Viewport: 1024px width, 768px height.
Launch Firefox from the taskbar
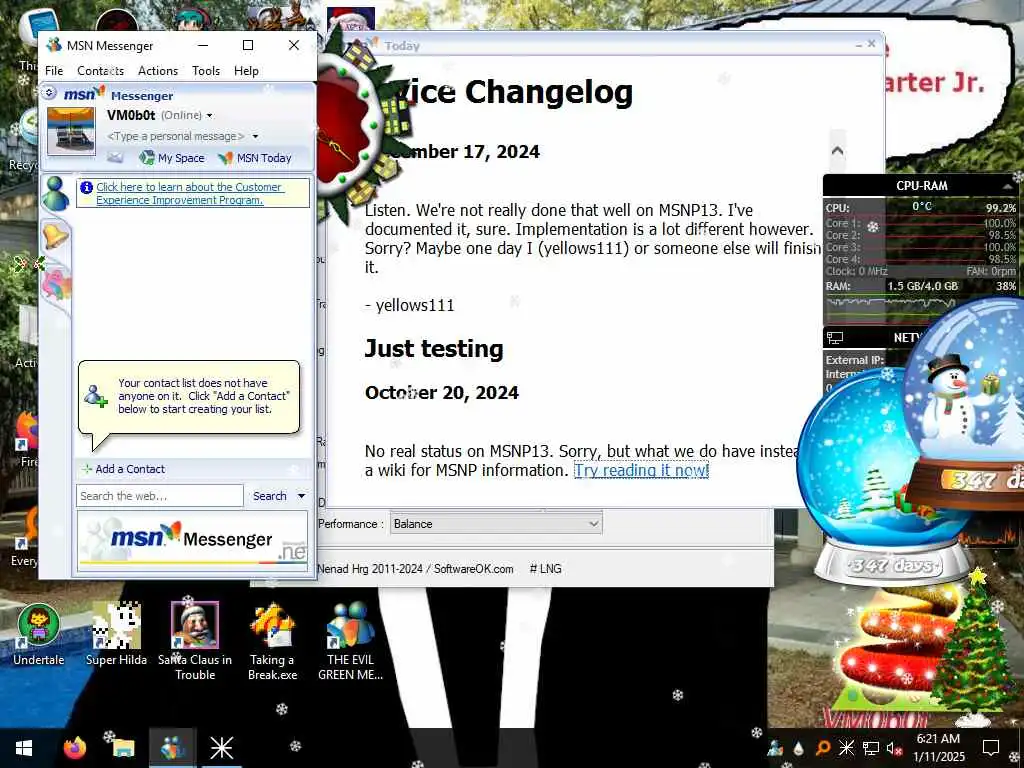[x=75, y=748]
